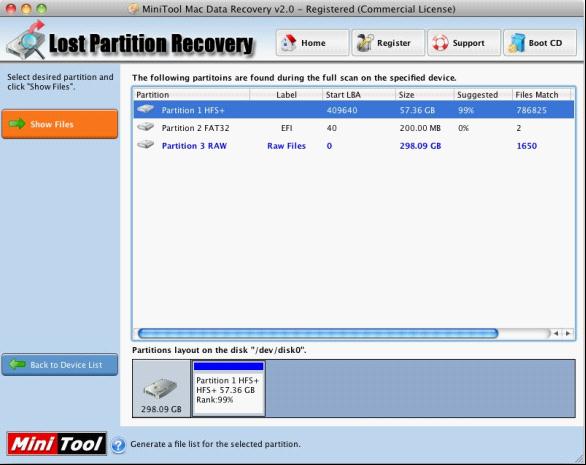Click the 786825 files match value
The width and height of the screenshot is (586, 465).
tap(531, 110)
